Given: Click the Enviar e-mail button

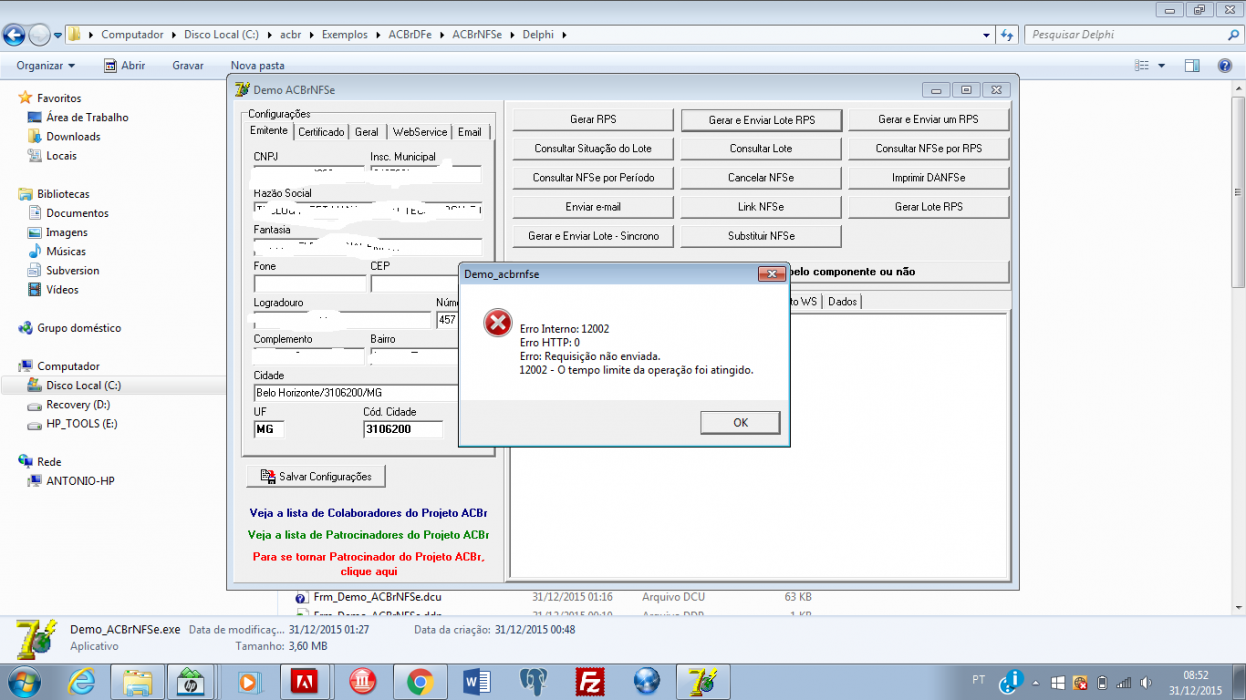Looking at the screenshot, I should (593, 207).
